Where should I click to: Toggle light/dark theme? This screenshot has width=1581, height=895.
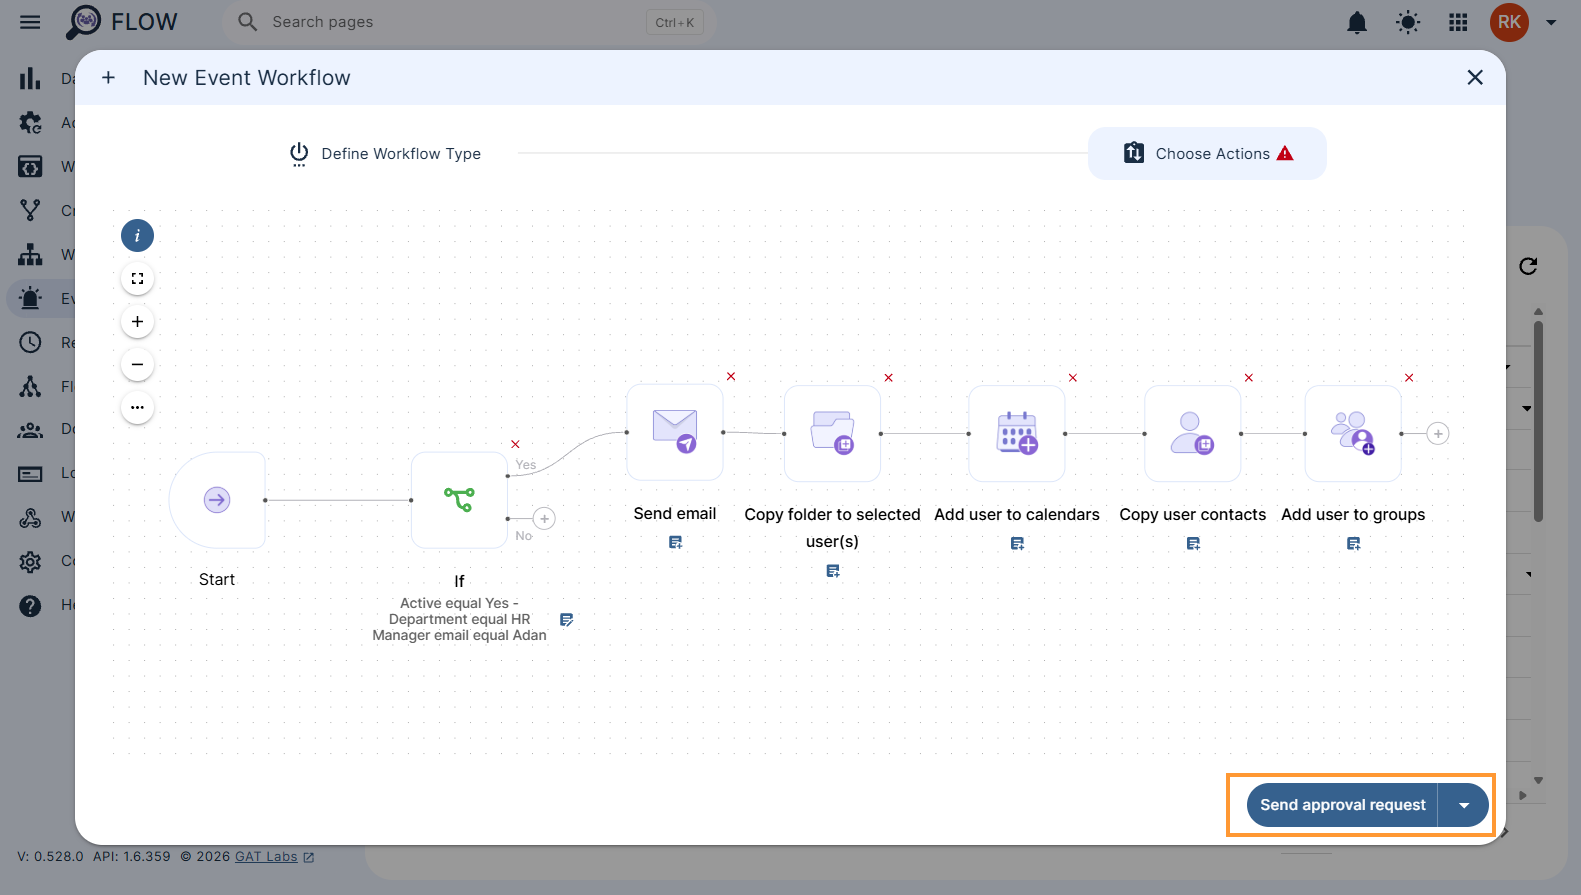[x=1408, y=22]
